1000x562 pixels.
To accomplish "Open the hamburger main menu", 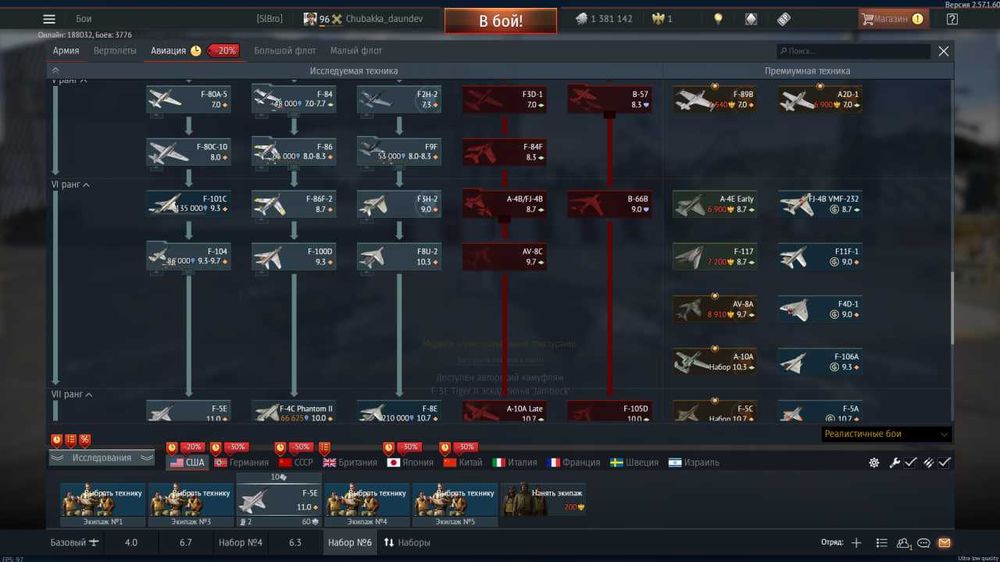I will pyautogui.click(x=49, y=19).
